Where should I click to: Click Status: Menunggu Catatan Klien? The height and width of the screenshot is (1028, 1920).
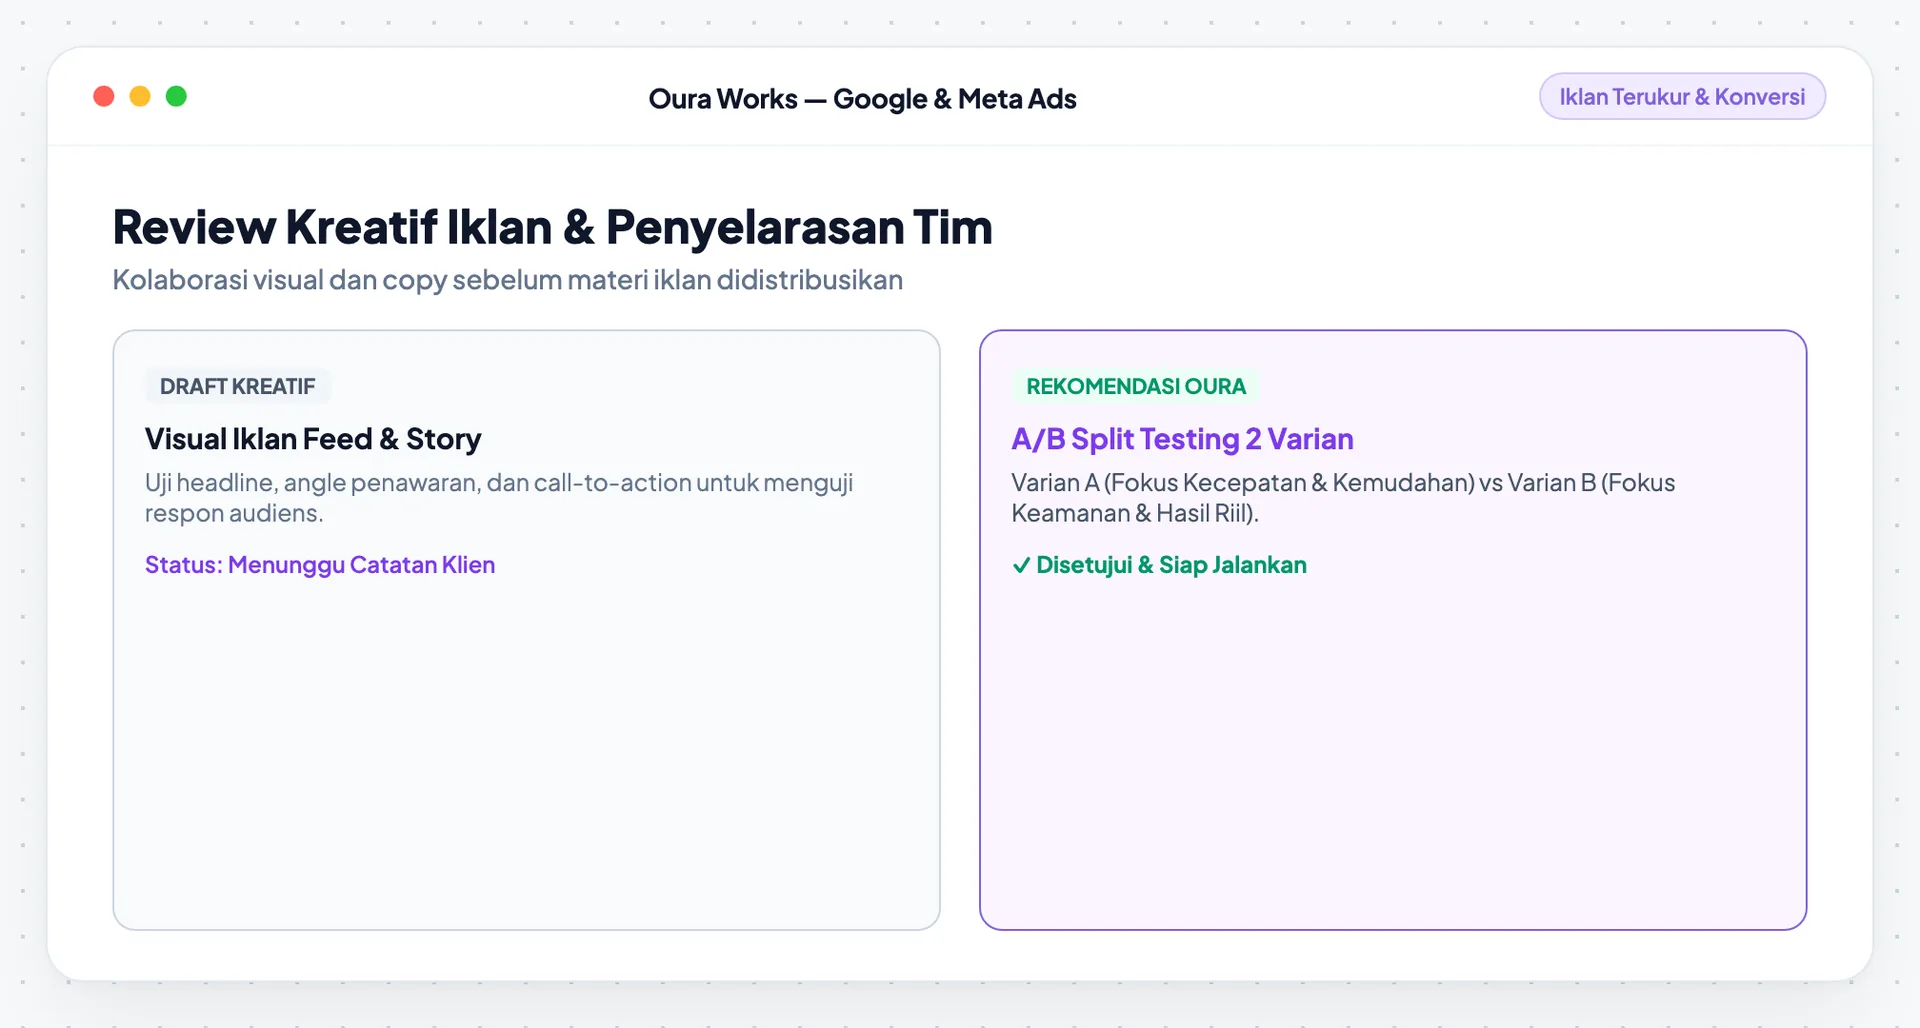click(x=320, y=565)
